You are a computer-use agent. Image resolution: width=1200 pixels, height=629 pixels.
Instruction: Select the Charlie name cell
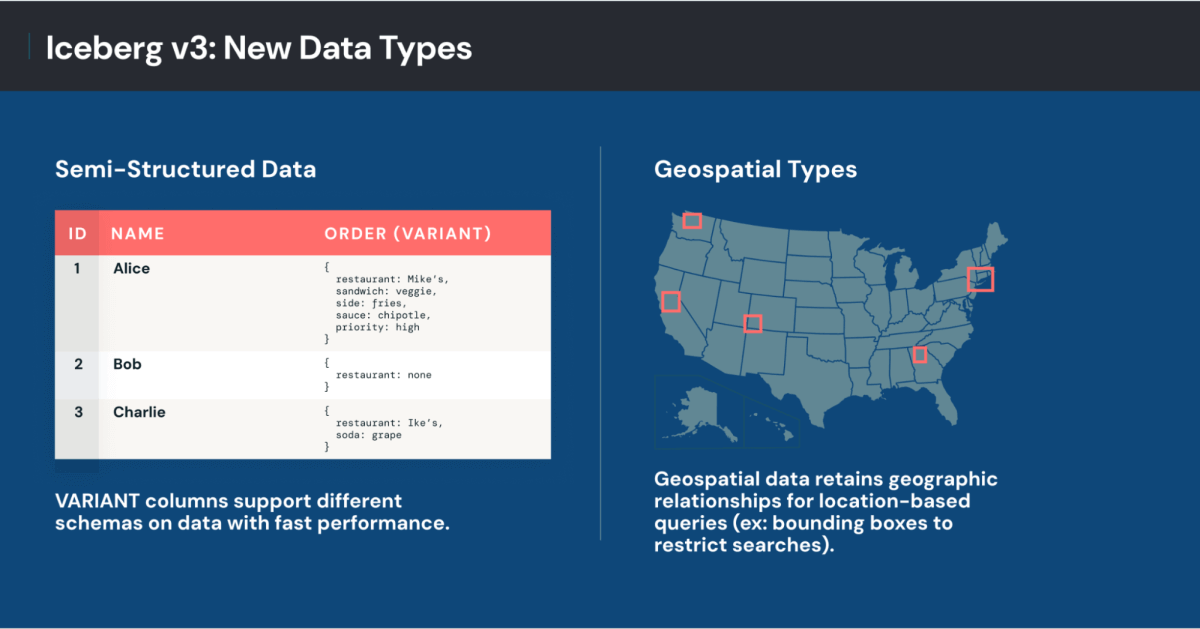click(x=139, y=413)
